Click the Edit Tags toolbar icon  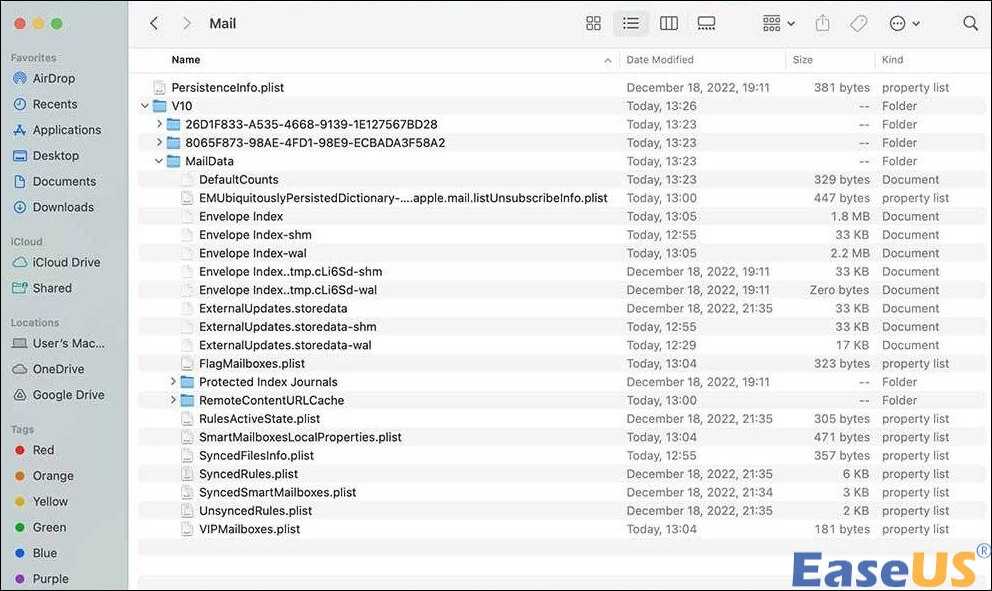pos(858,23)
